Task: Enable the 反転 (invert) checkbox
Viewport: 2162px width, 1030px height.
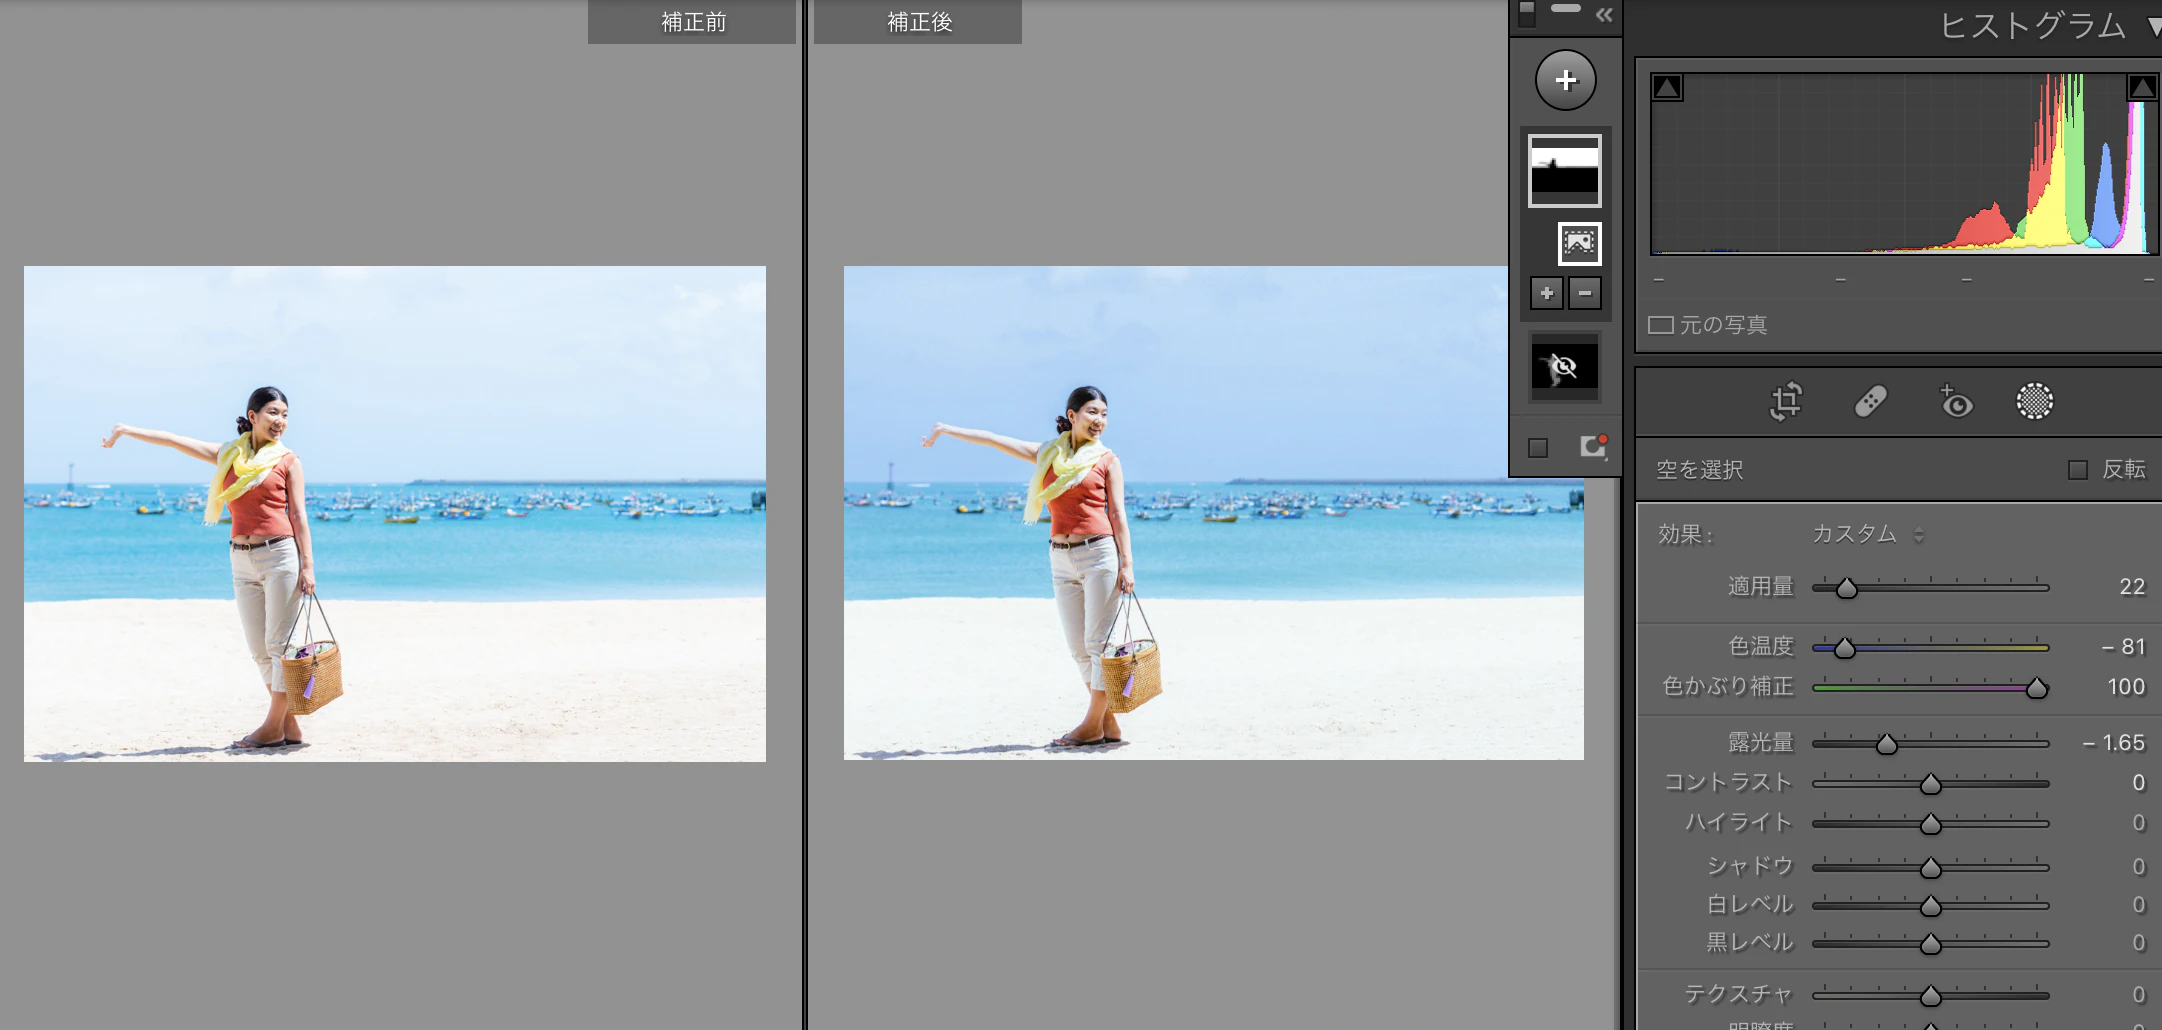Action: [2078, 470]
